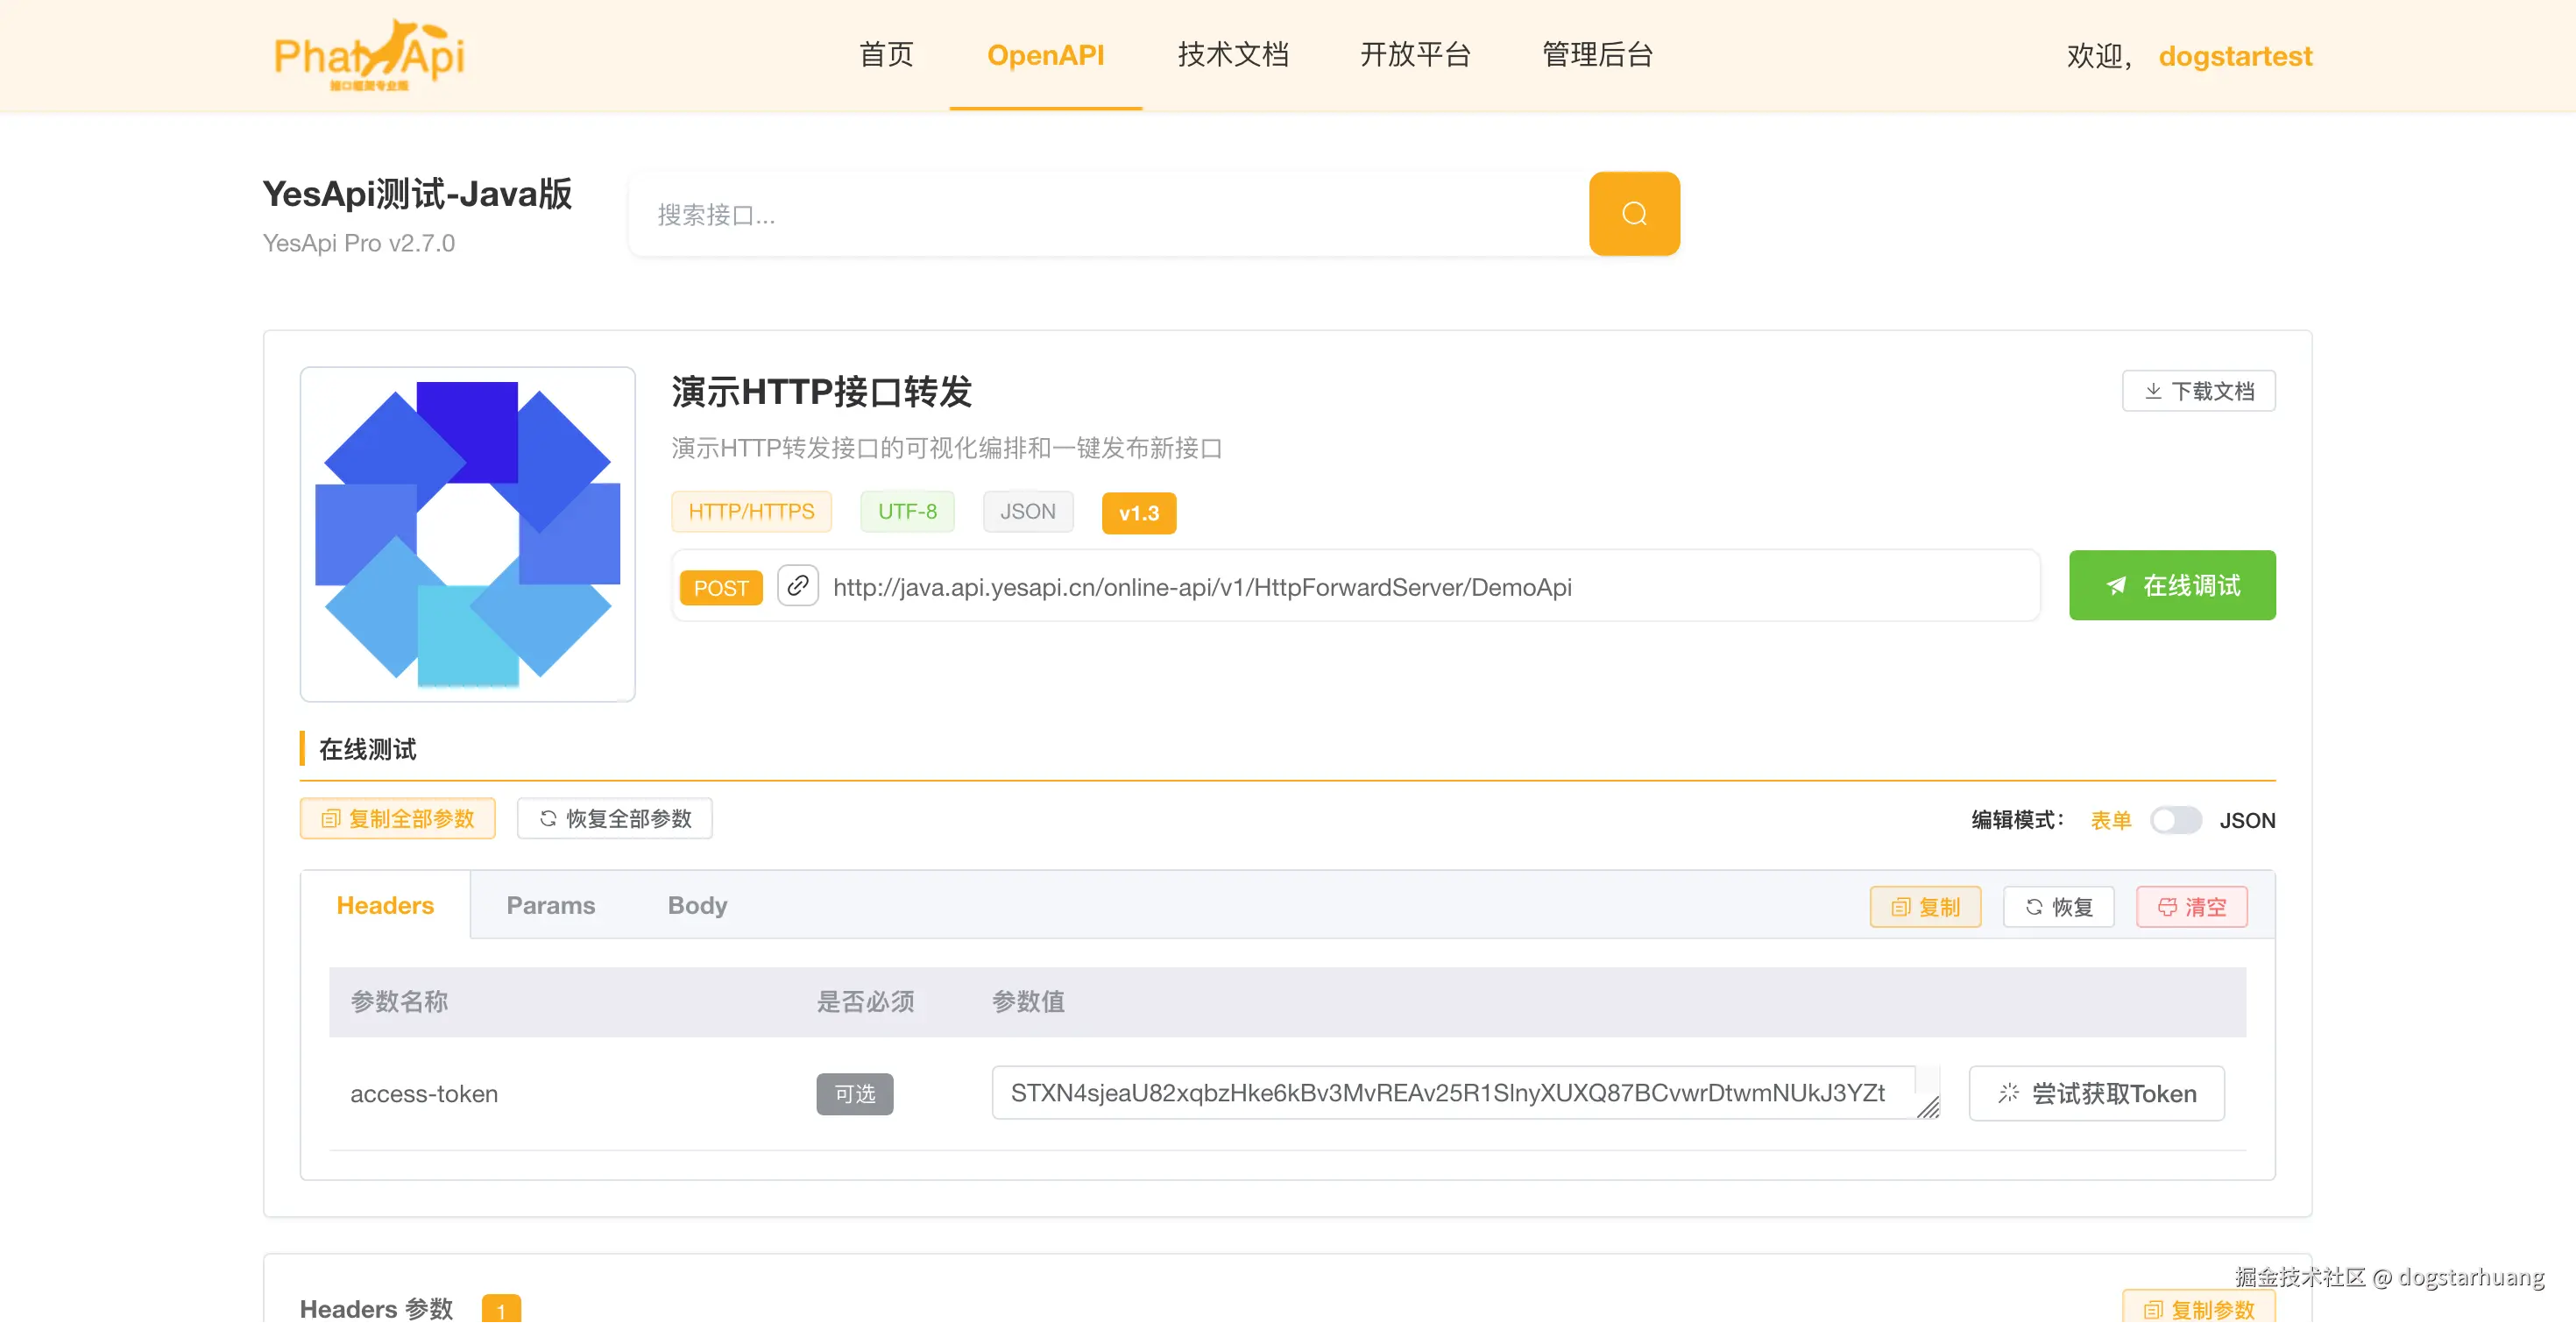The image size is (2576, 1323).
Task: Open the 技术文档 navigation menu item
Action: coord(1232,55)
